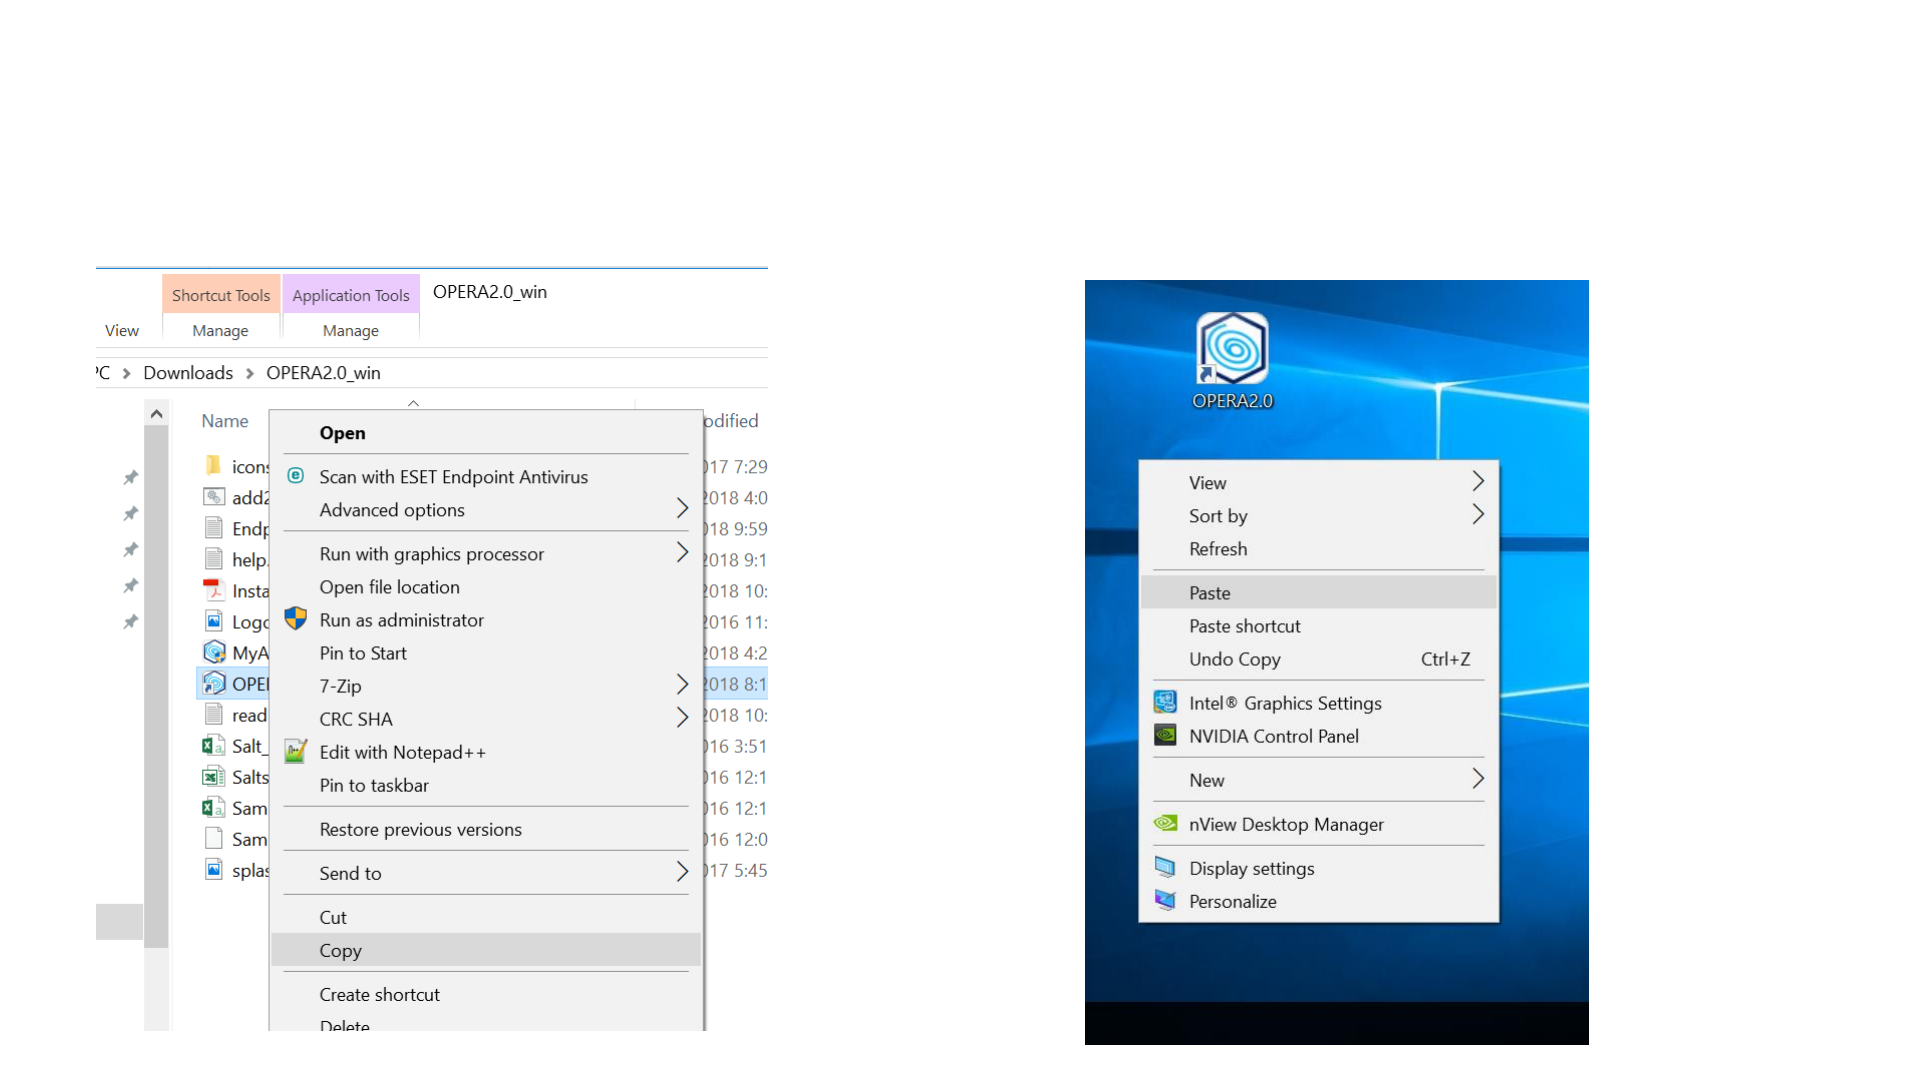Open the OPERA2.0 desktop shortcut icon
Screen dimensions: 1920x1080
coord(1232,350)
